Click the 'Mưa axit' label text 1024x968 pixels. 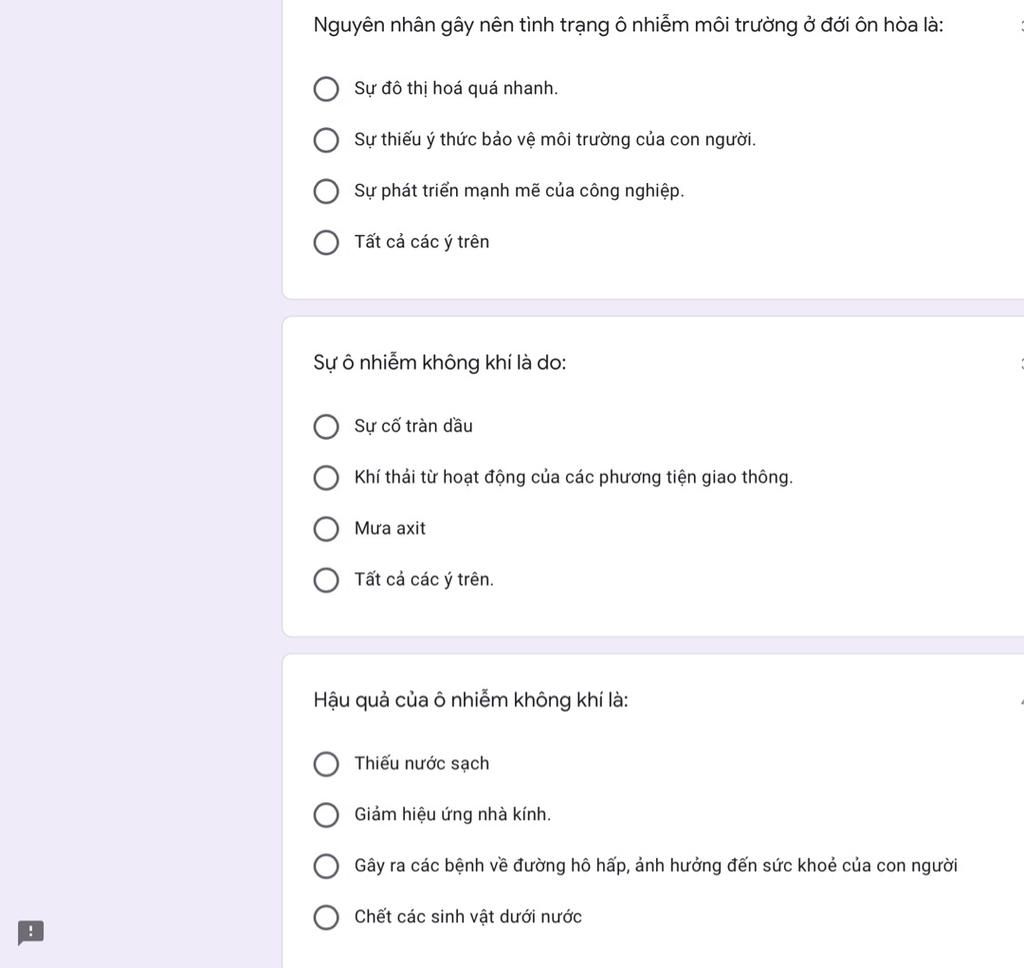[390, 528]
